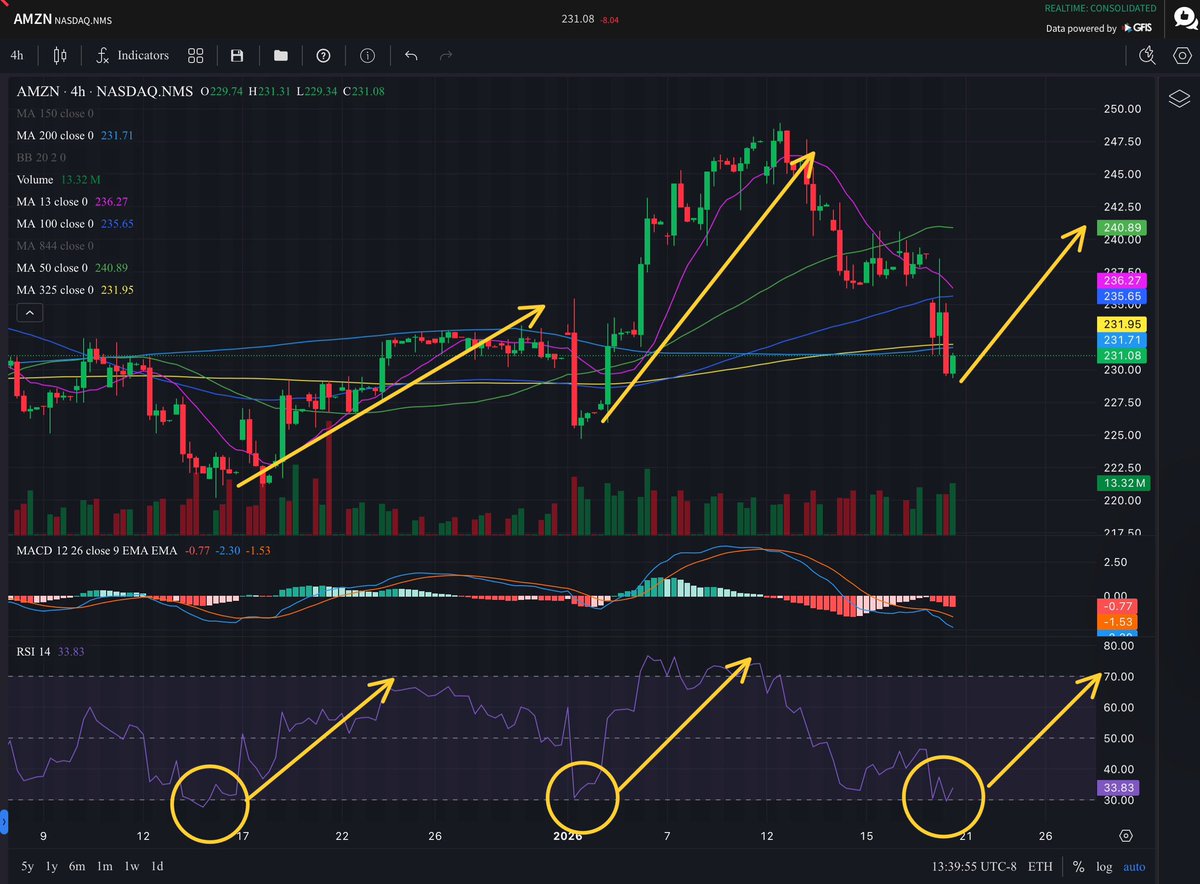Image resolution: width=1200 pixels, height=884 pixels.
Task: Open the chart layouts folder
Action: [280, 56]
